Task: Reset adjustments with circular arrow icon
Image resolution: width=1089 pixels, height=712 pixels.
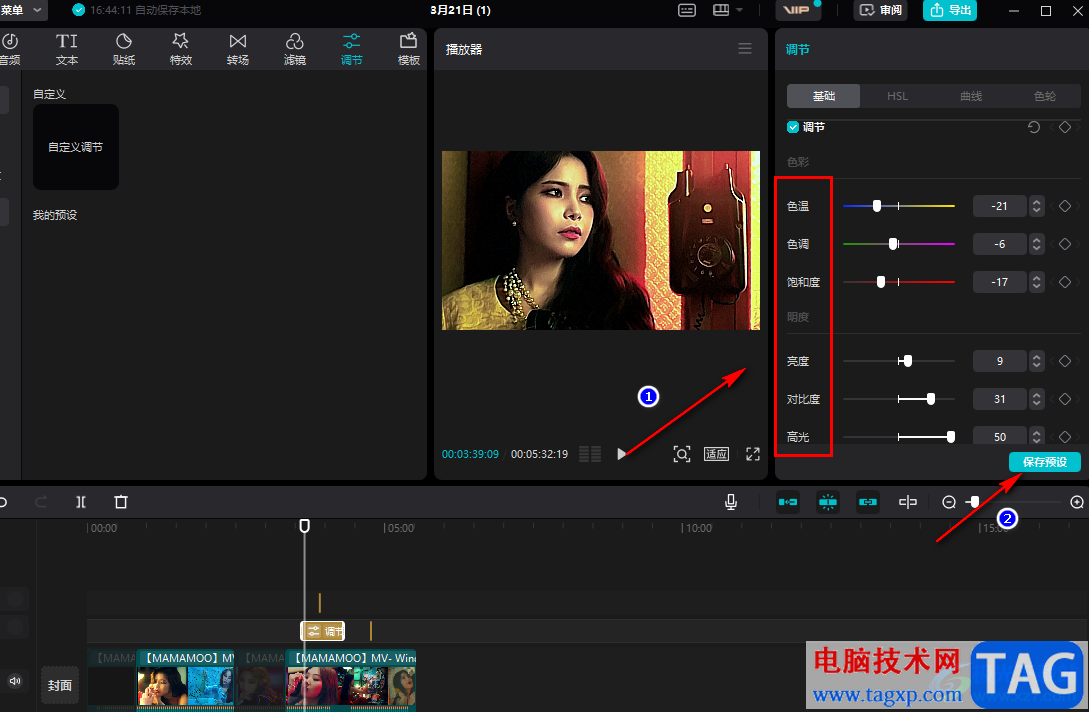Action: click(1033, 127)
